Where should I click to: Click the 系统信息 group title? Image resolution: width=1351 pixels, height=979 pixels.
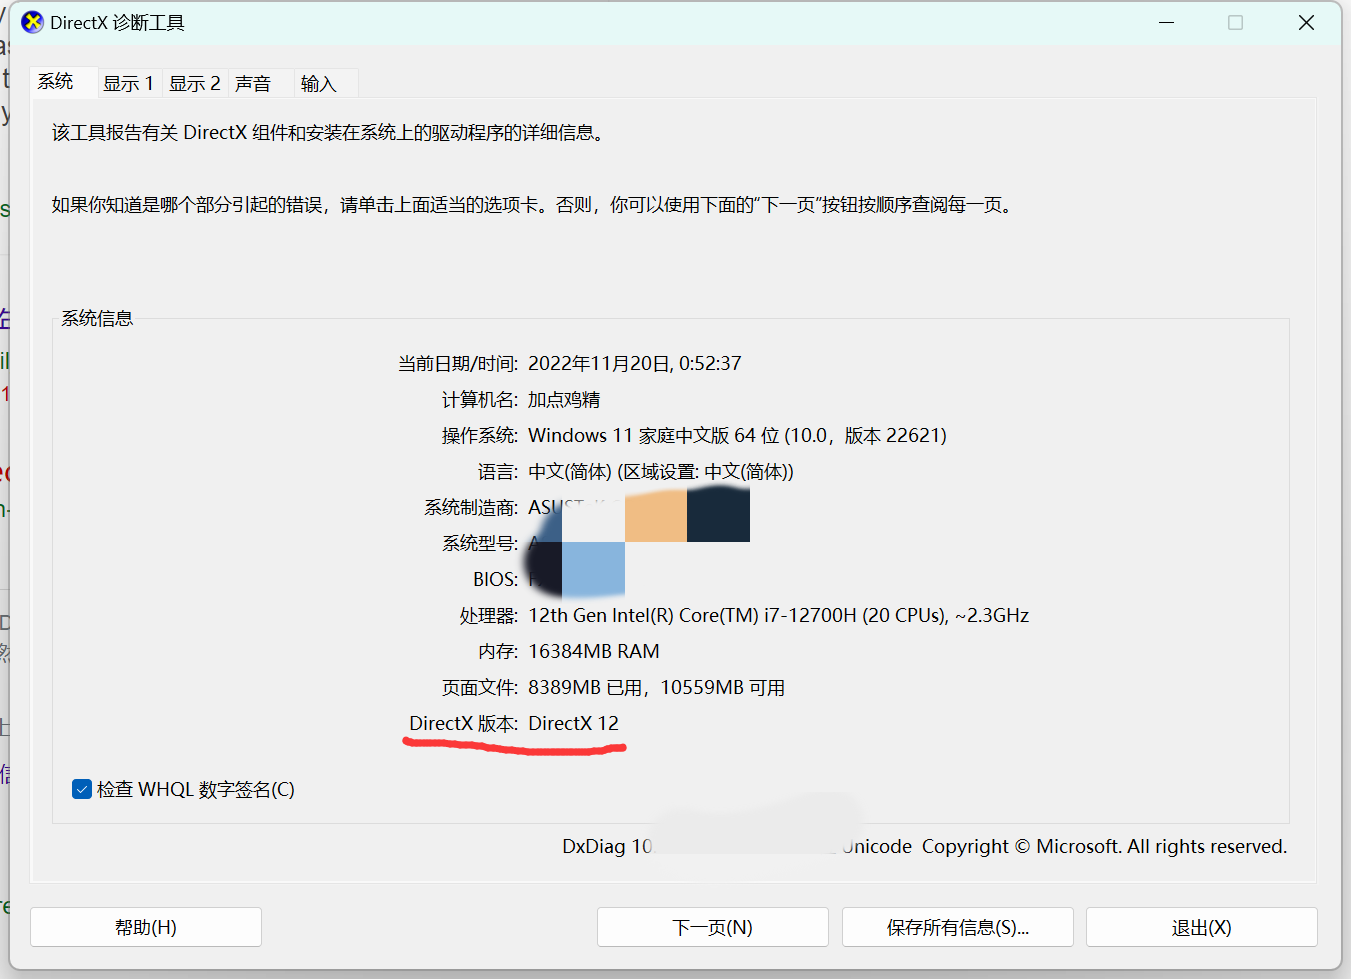pyautogui.click(x=97, y=318)
